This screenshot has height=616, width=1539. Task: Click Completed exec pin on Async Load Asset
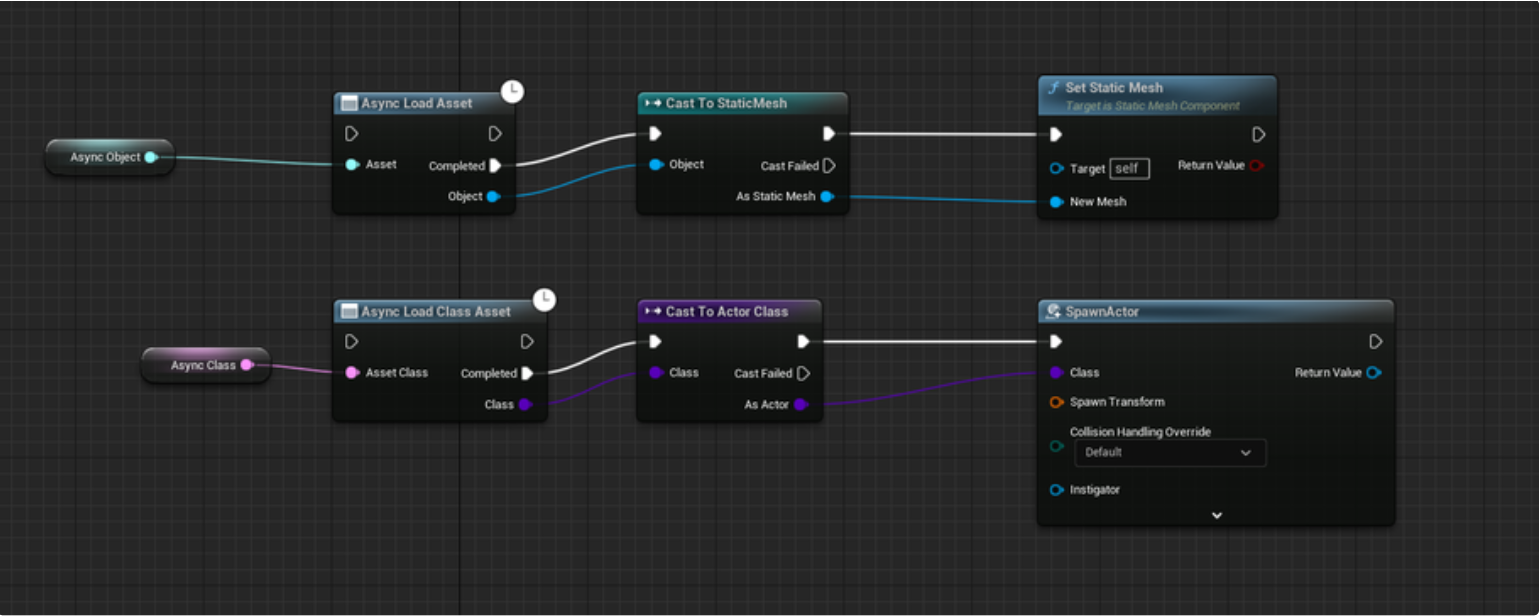[x=495, y=166]
